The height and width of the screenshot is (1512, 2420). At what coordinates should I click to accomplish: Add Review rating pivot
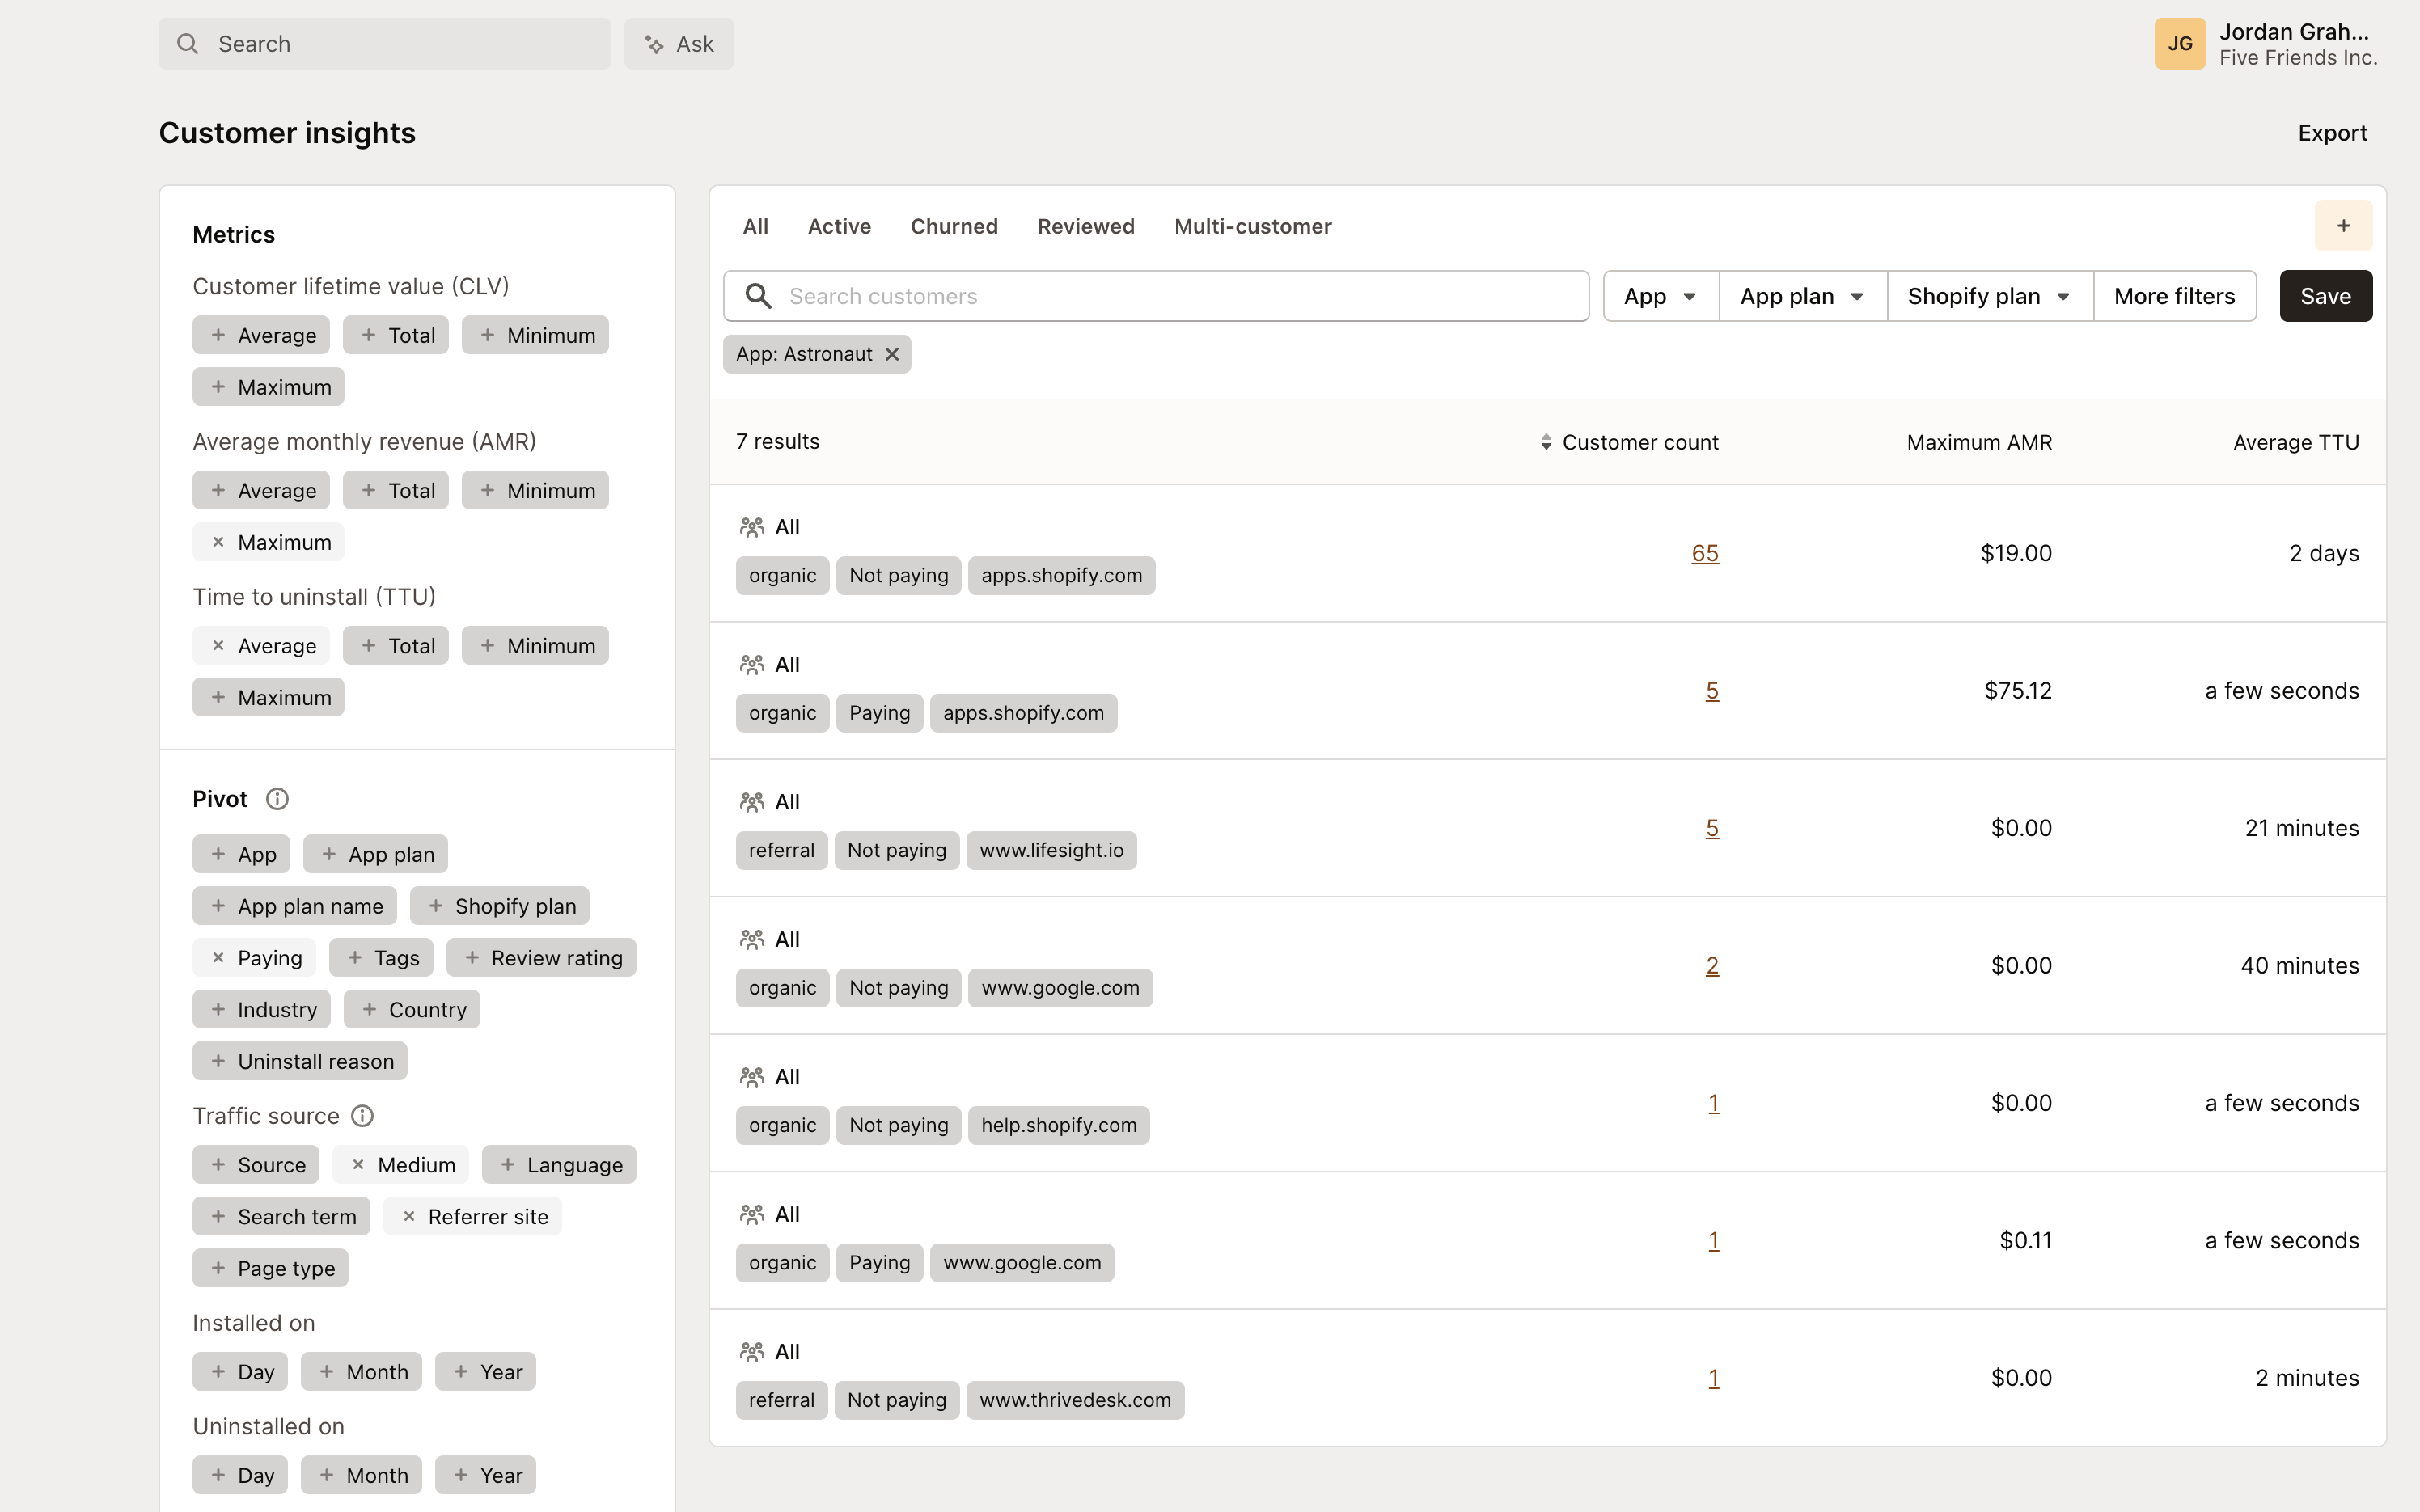(x=541, y=958)
